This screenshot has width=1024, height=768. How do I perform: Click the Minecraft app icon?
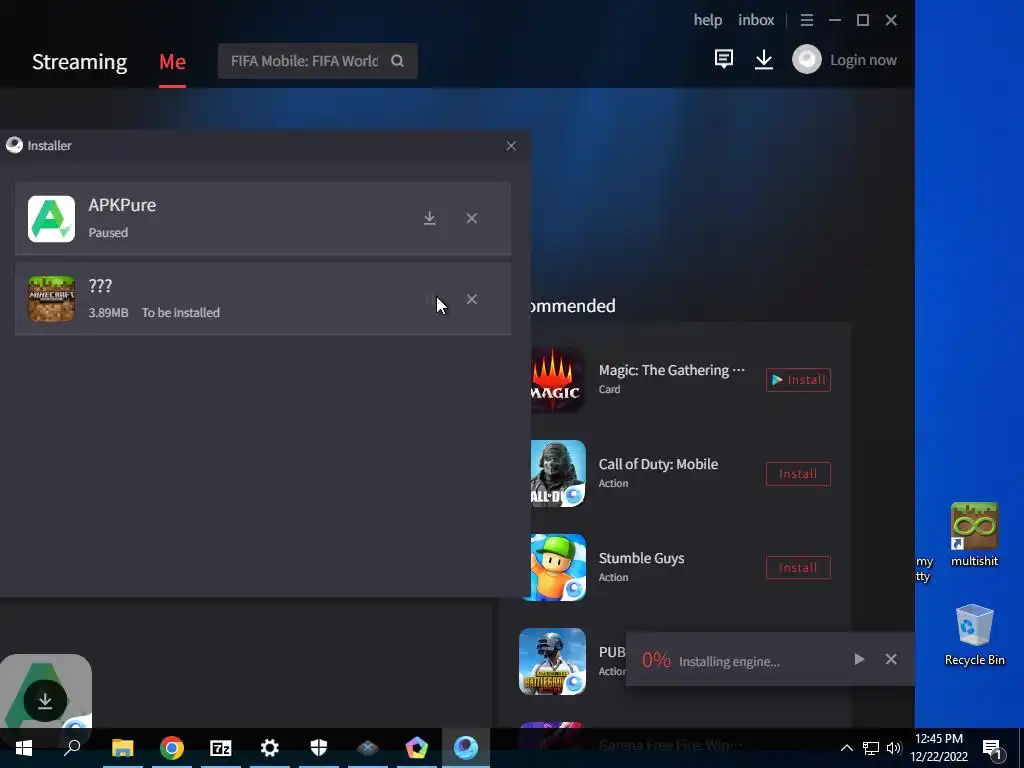point(52,299)
